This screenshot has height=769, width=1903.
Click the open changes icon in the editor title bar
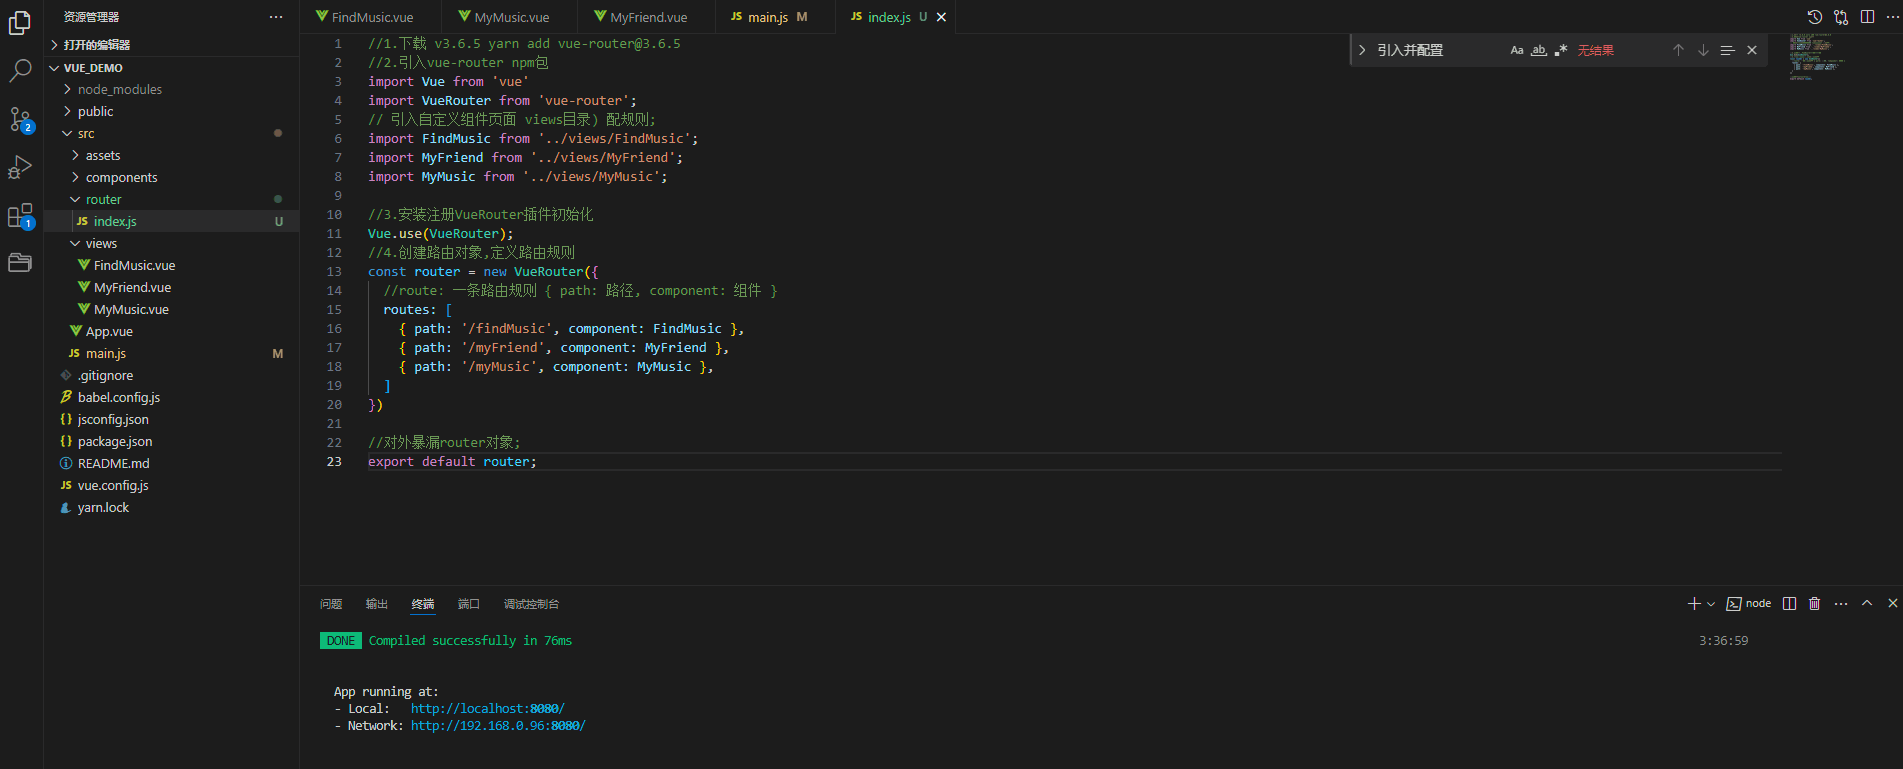(1841, 17)
